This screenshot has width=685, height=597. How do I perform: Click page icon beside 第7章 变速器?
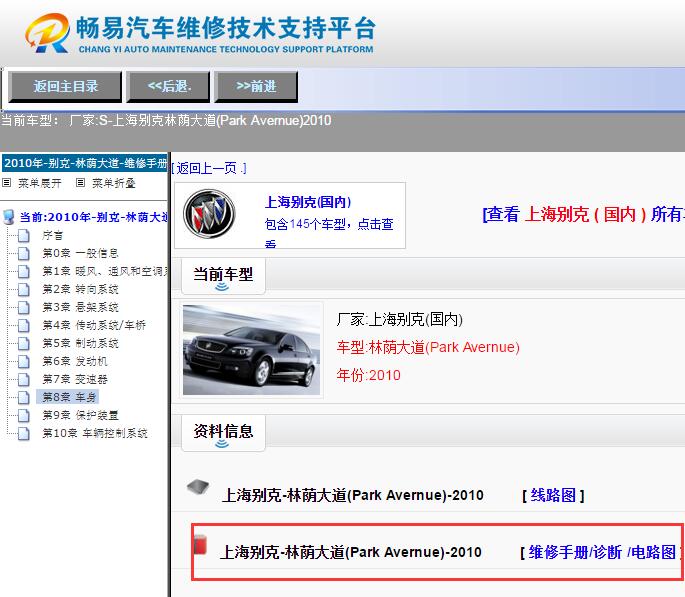click(x=24, y=379)
